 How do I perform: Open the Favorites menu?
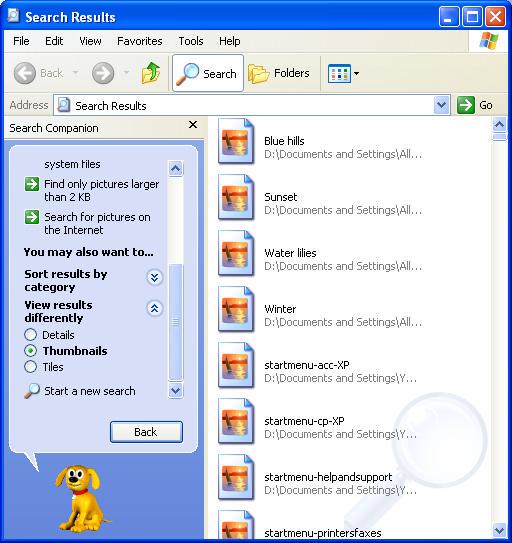[140, 41]
